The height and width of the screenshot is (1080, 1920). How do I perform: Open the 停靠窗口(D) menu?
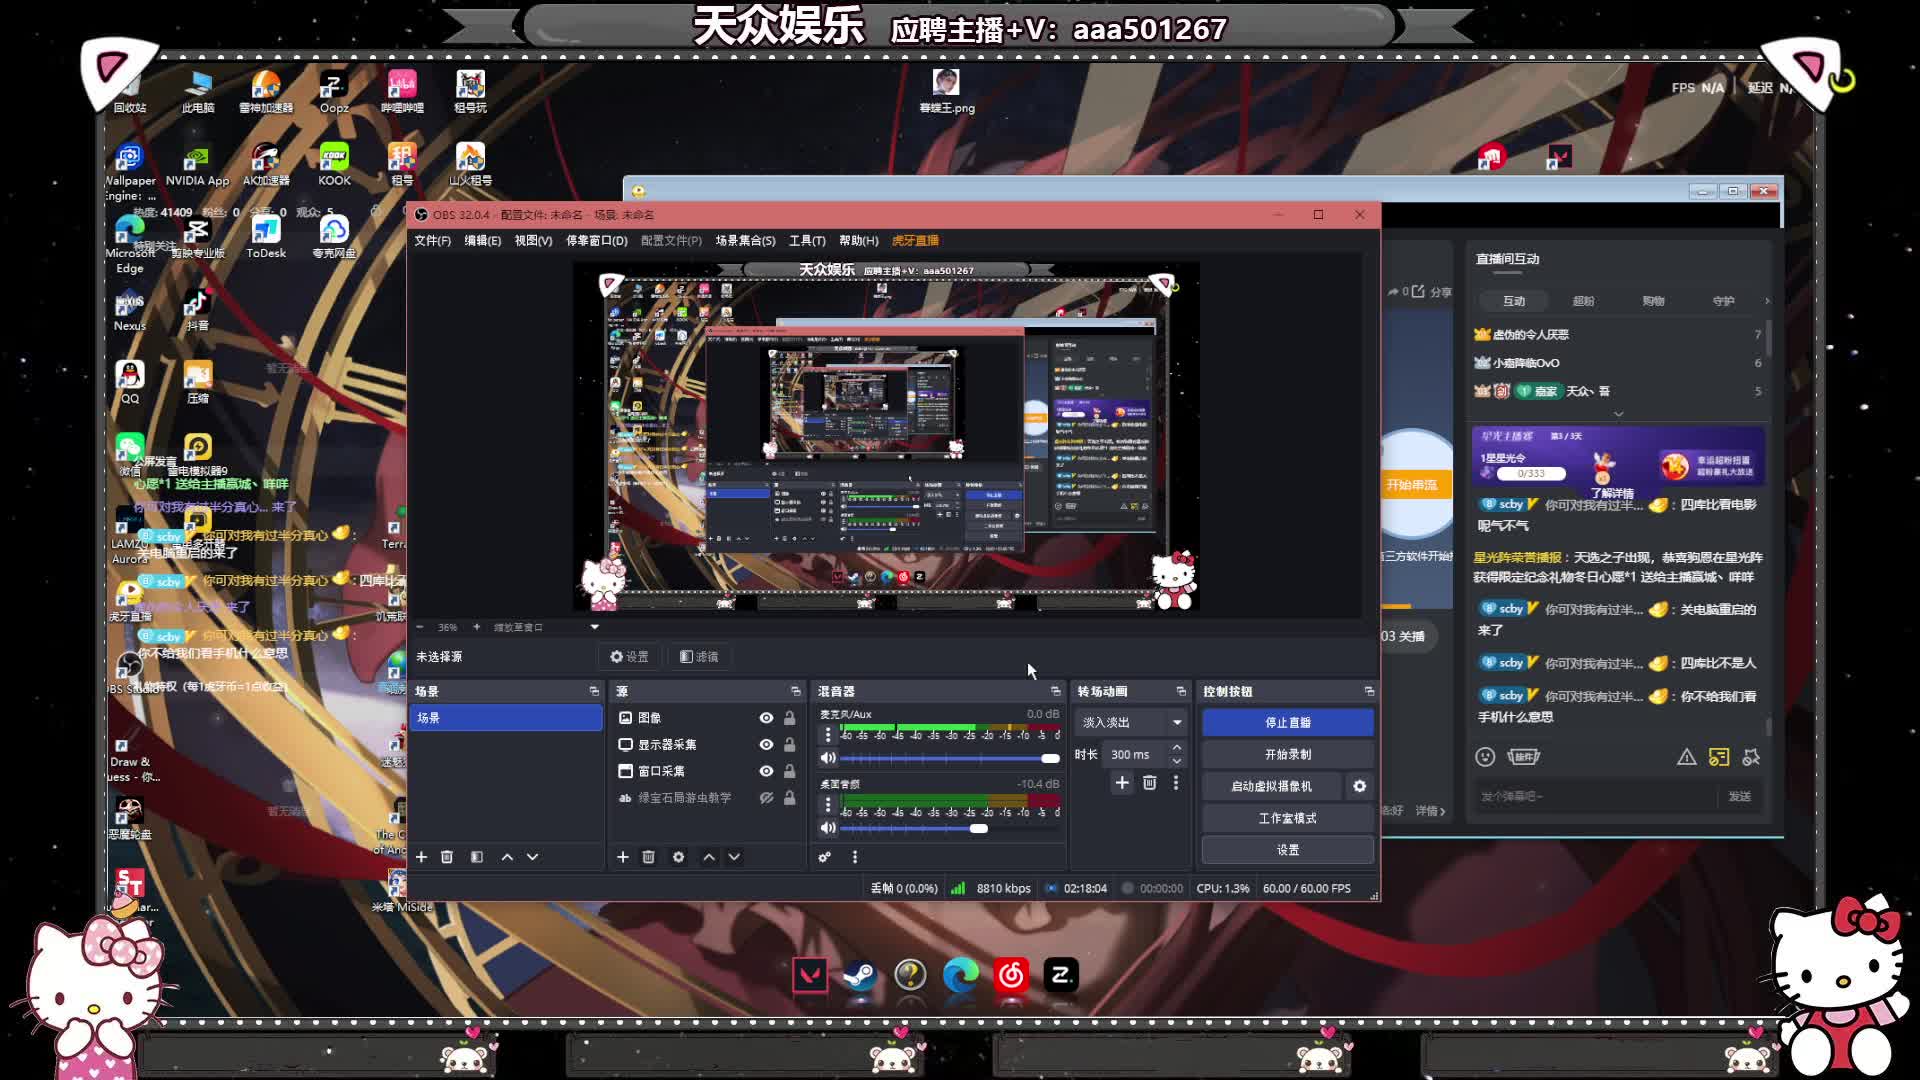pos(596,241)
